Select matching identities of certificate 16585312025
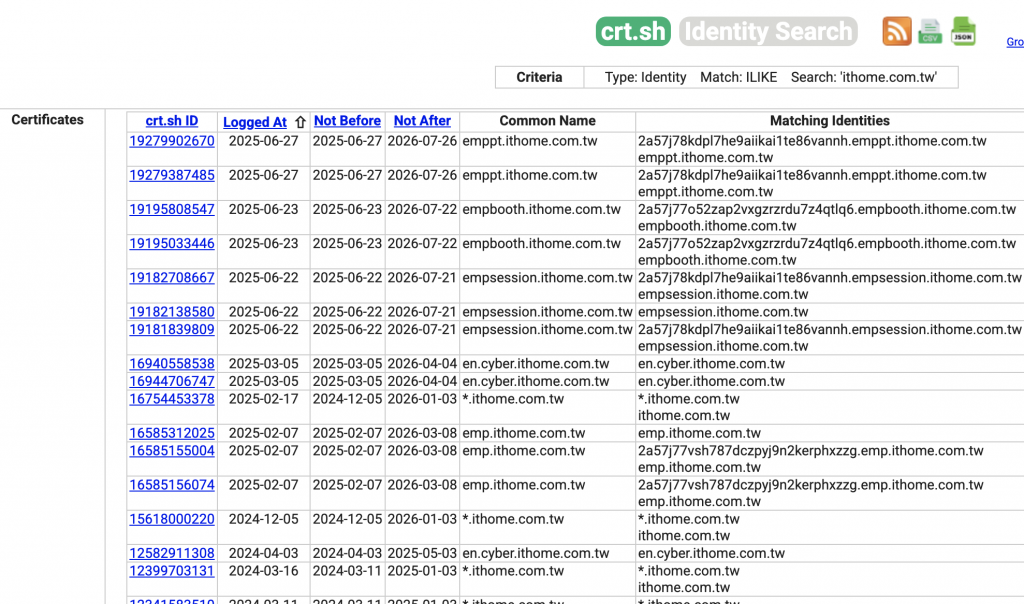1024x604 pixels. coord(699,433)
